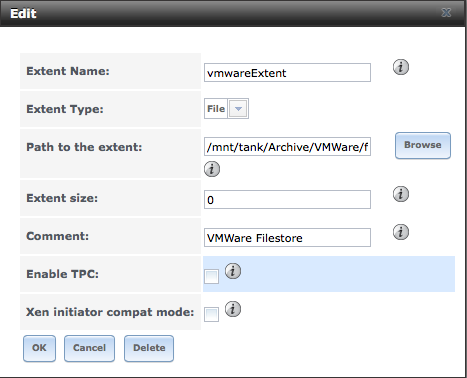Edit the Comment field VMWare Filestore
This screenshot has height=378, width=467.
[287, 238]
